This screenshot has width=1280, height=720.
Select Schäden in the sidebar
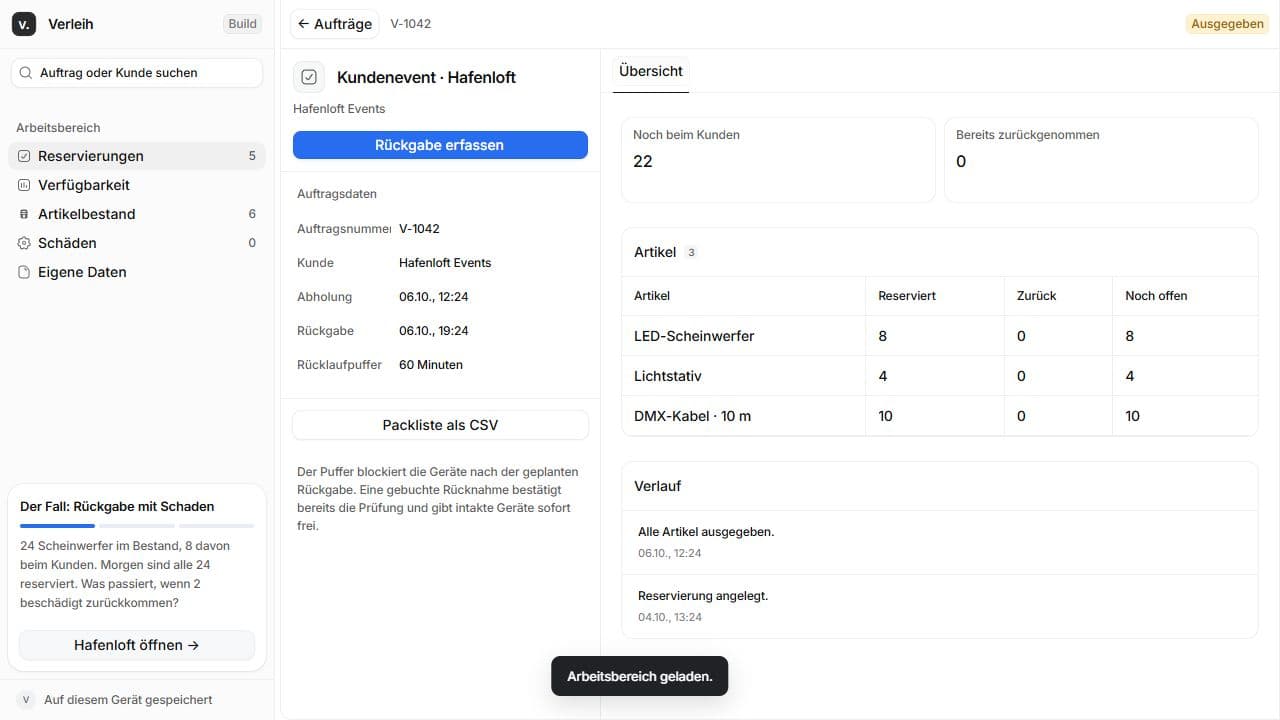137,243
